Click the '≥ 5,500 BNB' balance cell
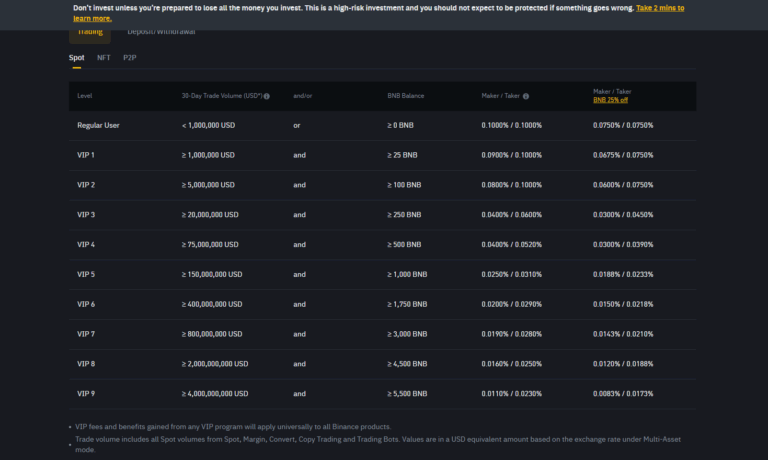This screenshot has width=768, height=460. 407,394
